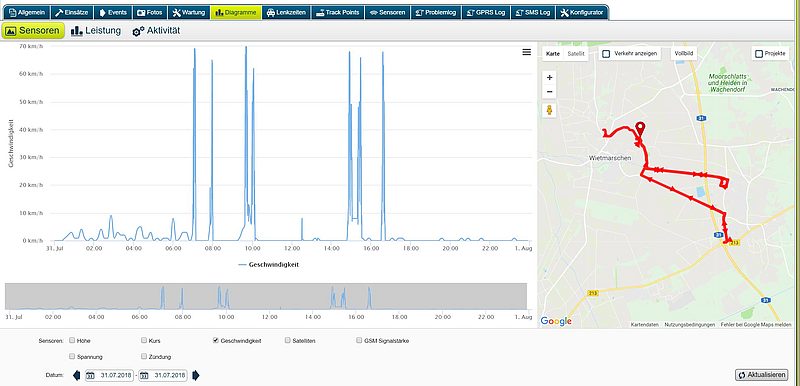This screenshot has height=386, width=800.
Task: Go to previous date with left arrow
Action: [77, 376]
